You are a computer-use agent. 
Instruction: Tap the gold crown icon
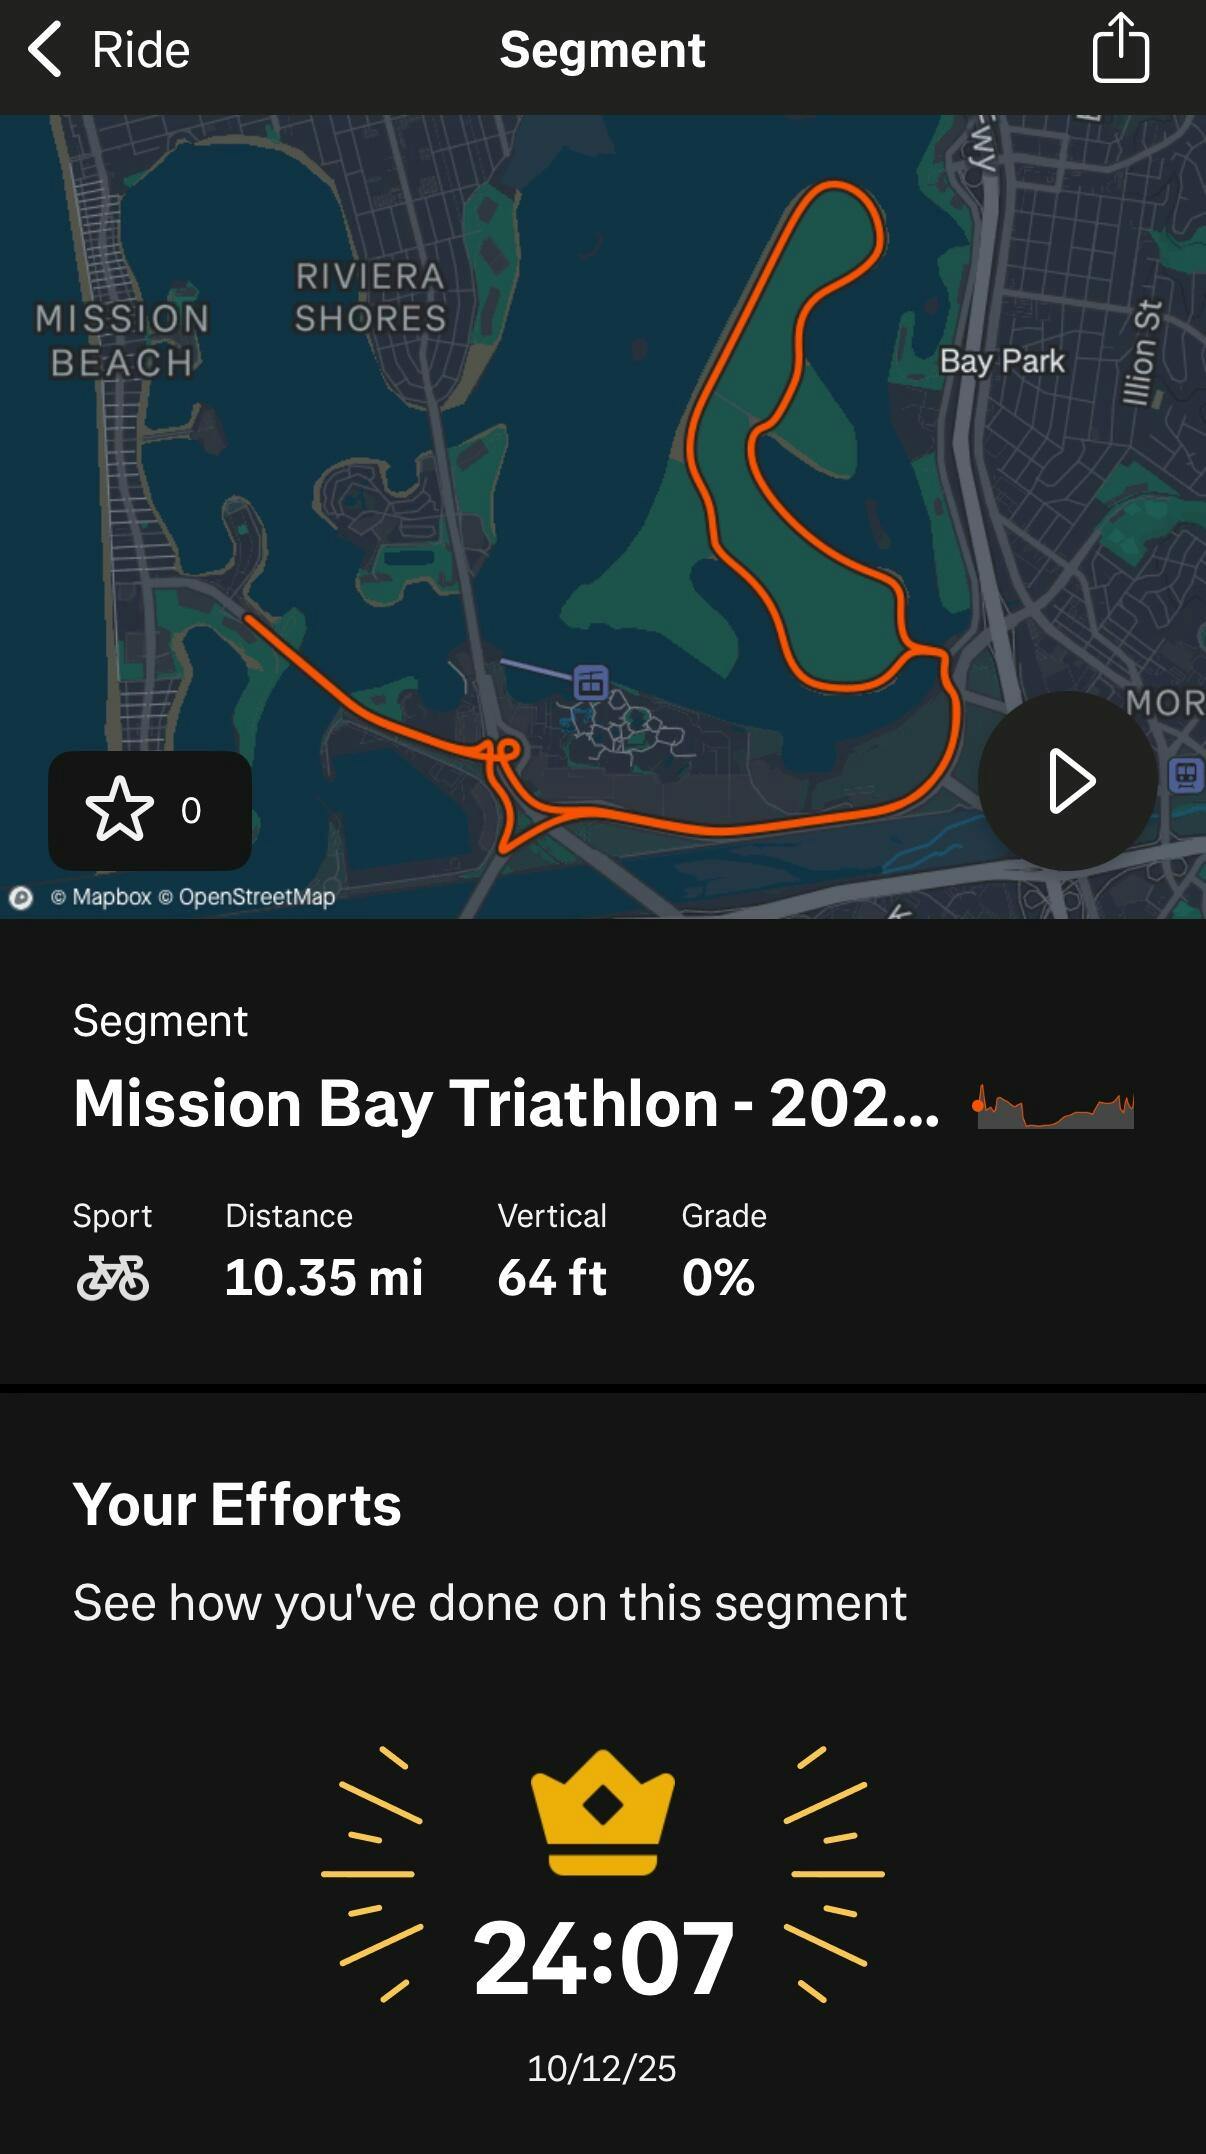(603, 1811)
